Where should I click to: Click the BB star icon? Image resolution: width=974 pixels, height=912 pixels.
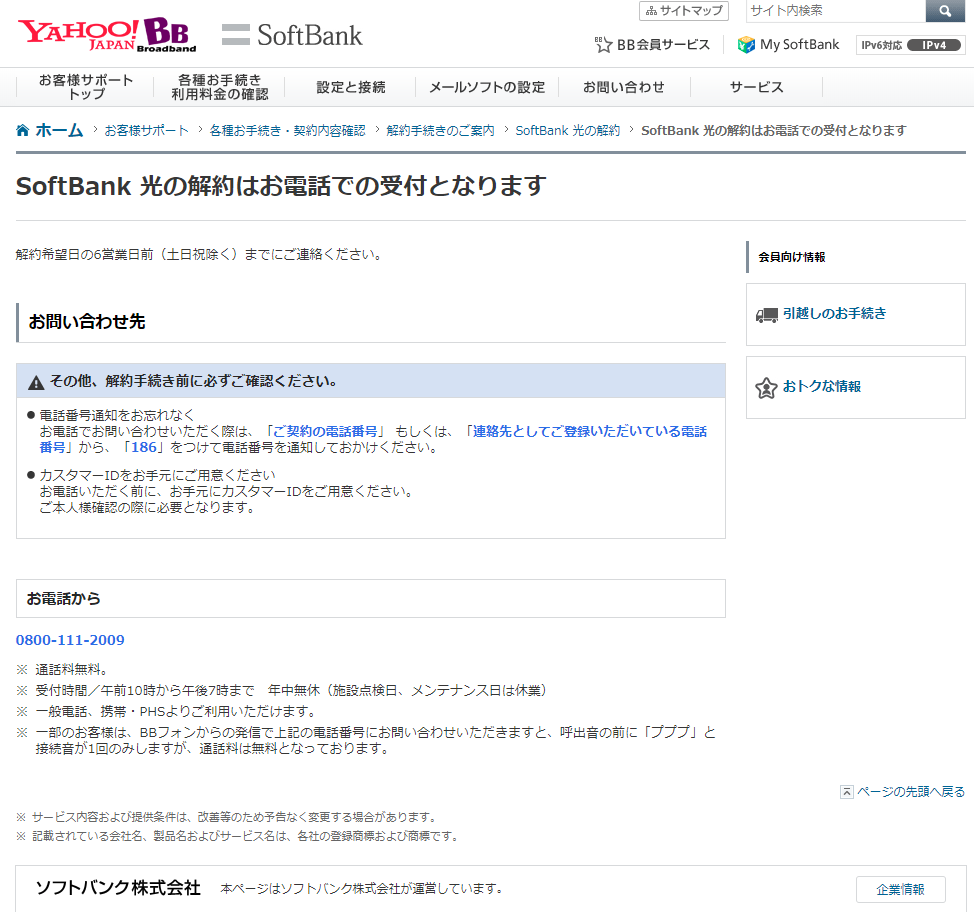point(603,45)
